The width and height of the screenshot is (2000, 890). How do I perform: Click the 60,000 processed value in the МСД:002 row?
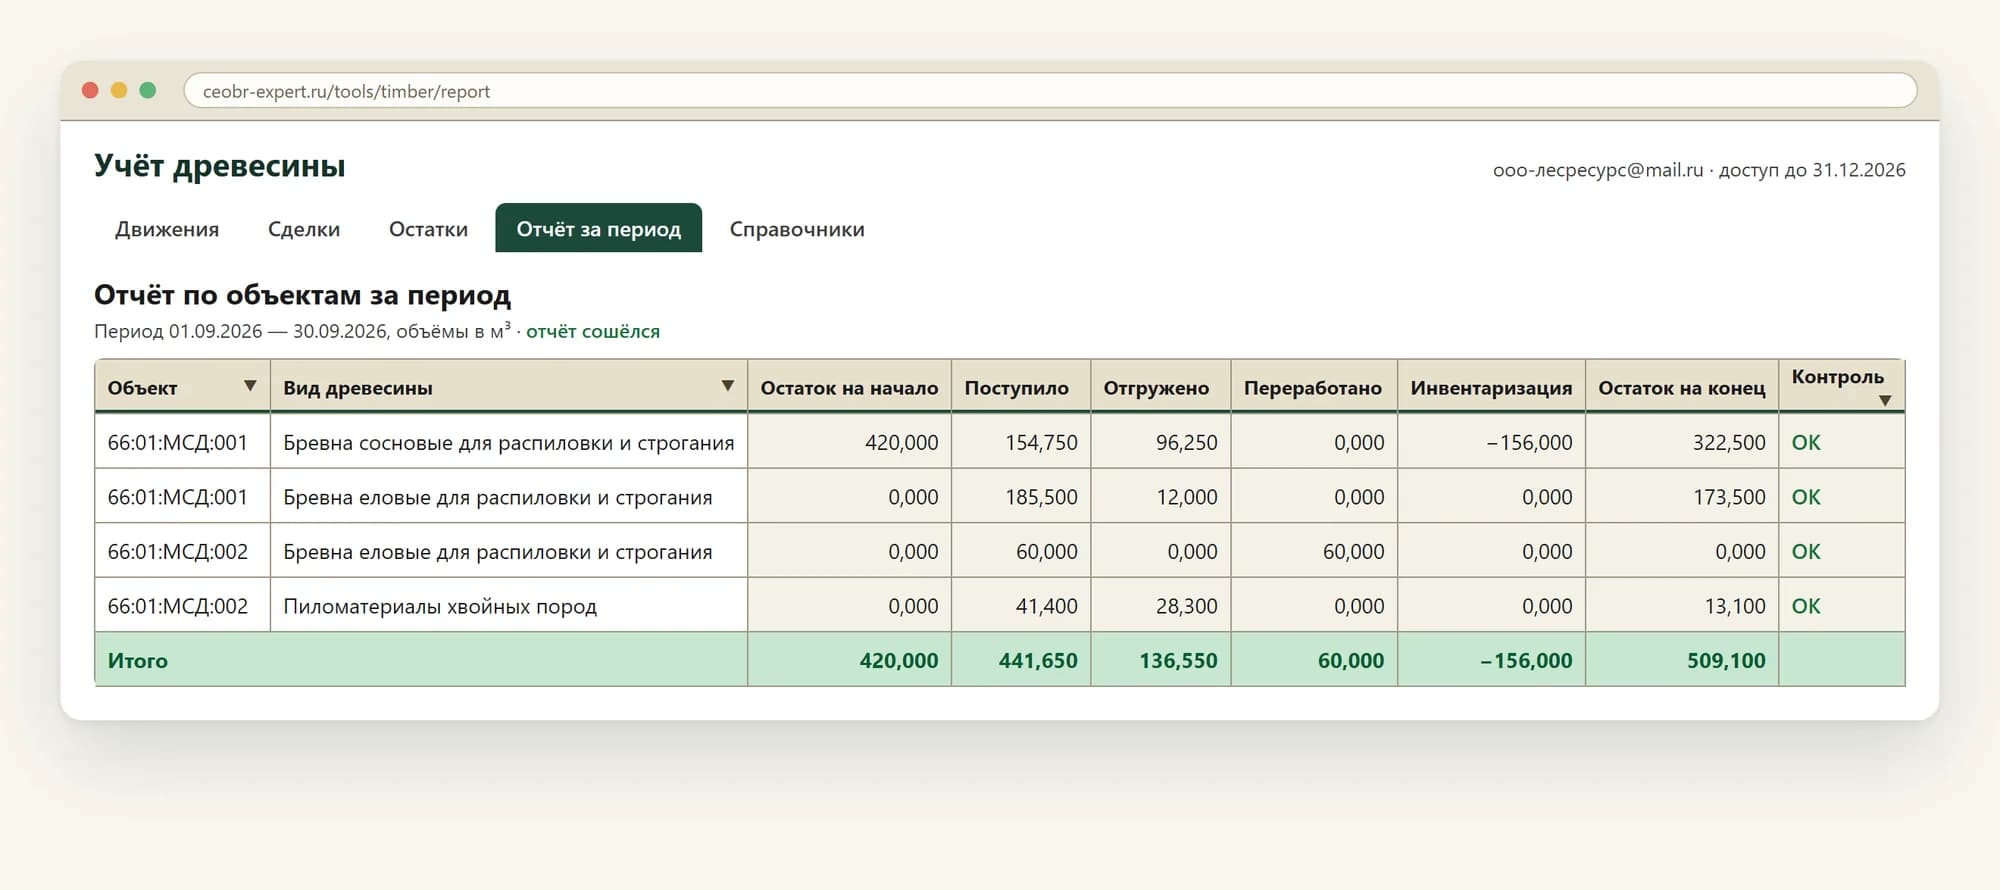click(x=1354, y=551)
